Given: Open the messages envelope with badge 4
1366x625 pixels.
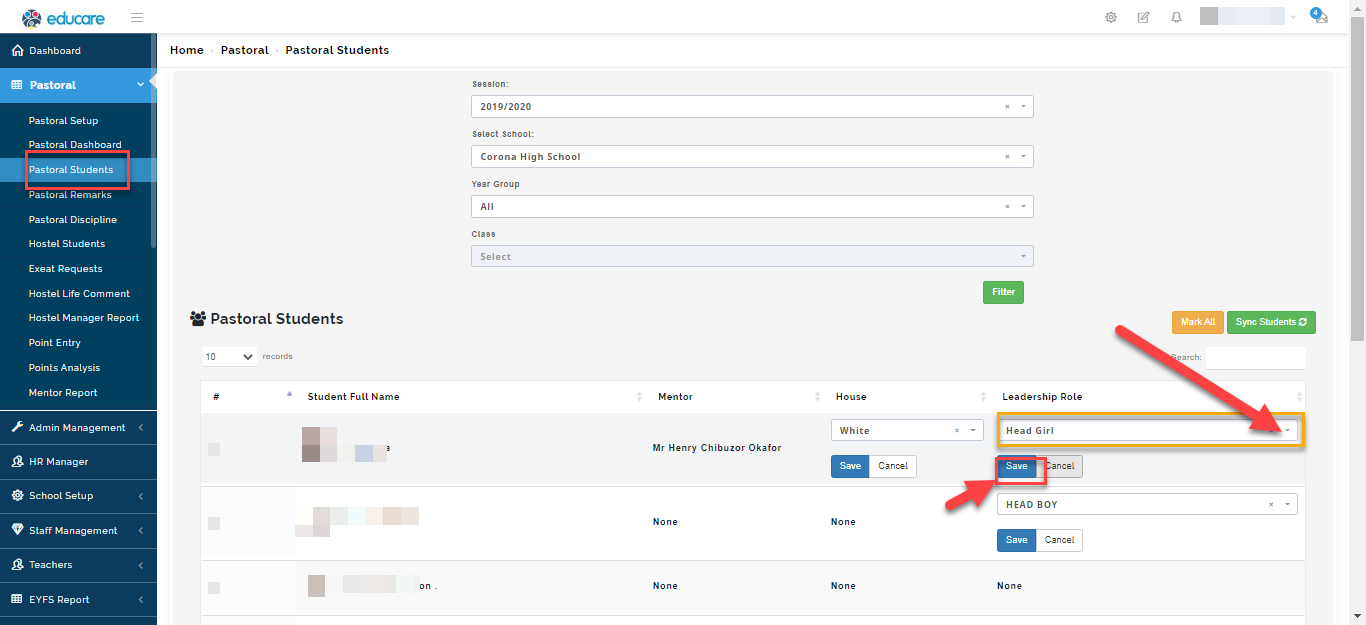Looking at the screenshot, I should click(x=1320, y=16).
